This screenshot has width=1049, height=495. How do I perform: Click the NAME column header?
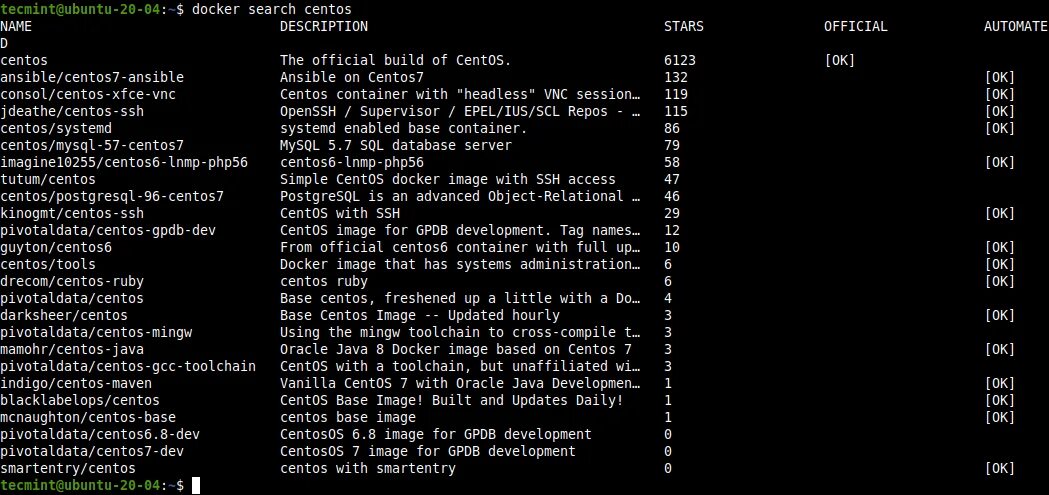(x=17, y=26)
